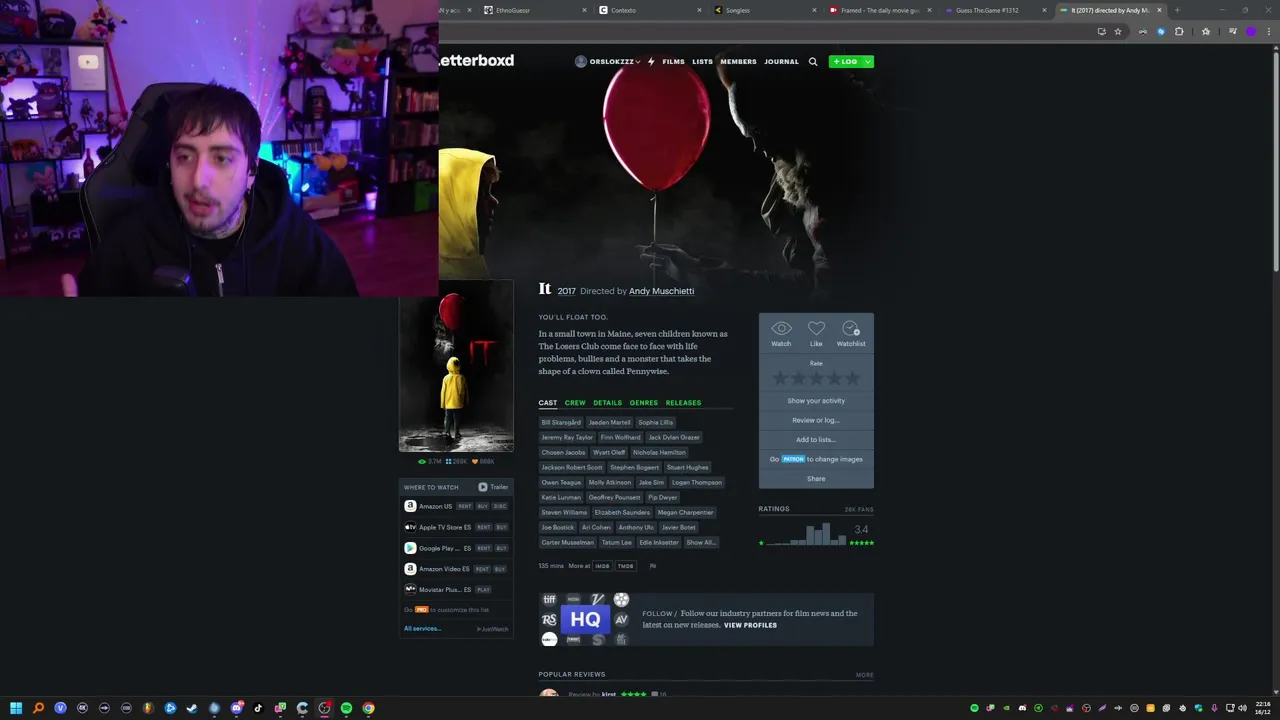This screenshot has height=720, width=1280.
Task: Click the Spotify taskbar icon
Action: pyautogui.click(x=346, y=708)
